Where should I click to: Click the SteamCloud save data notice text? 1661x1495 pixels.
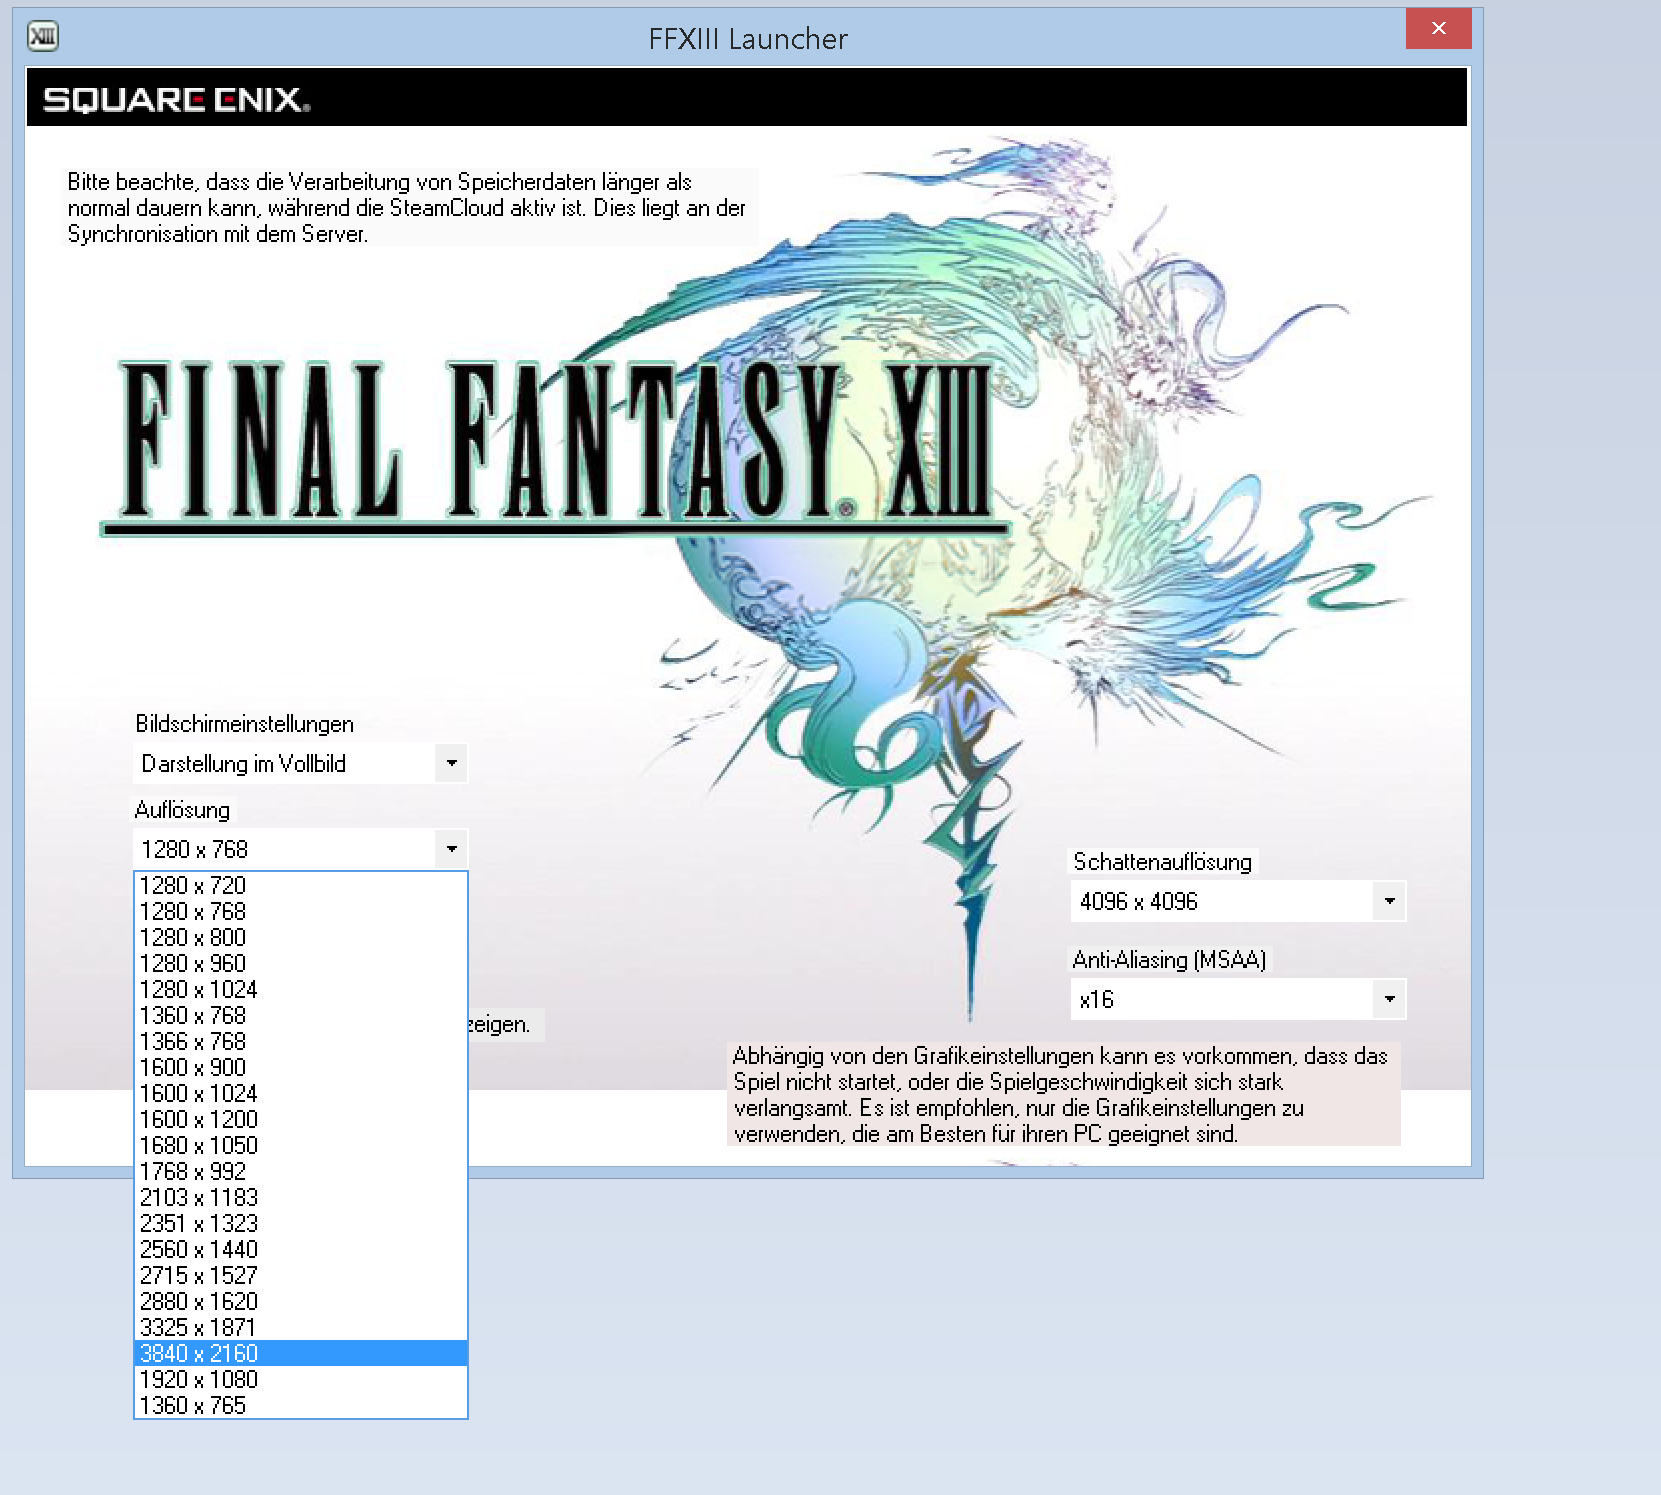click(407, 207)
